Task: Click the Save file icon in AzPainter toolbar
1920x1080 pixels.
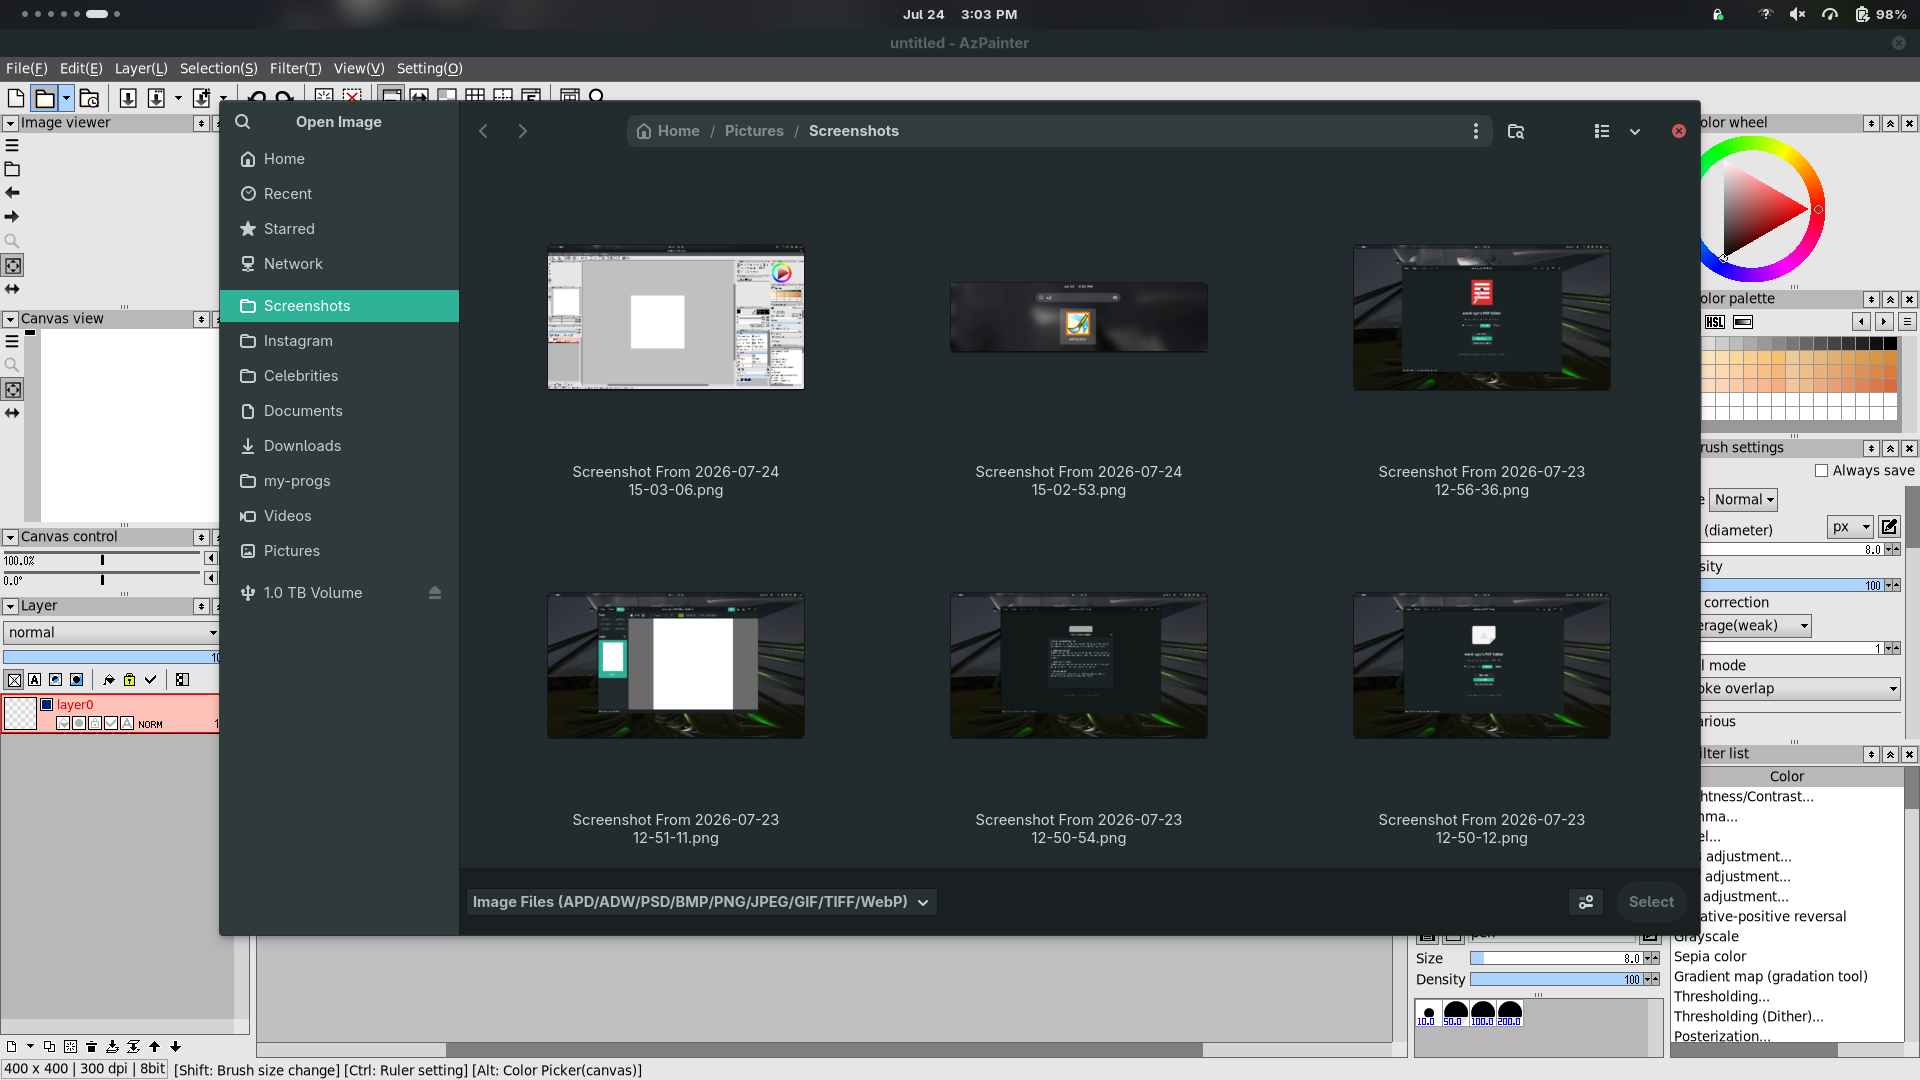Action: coord(128,97)
